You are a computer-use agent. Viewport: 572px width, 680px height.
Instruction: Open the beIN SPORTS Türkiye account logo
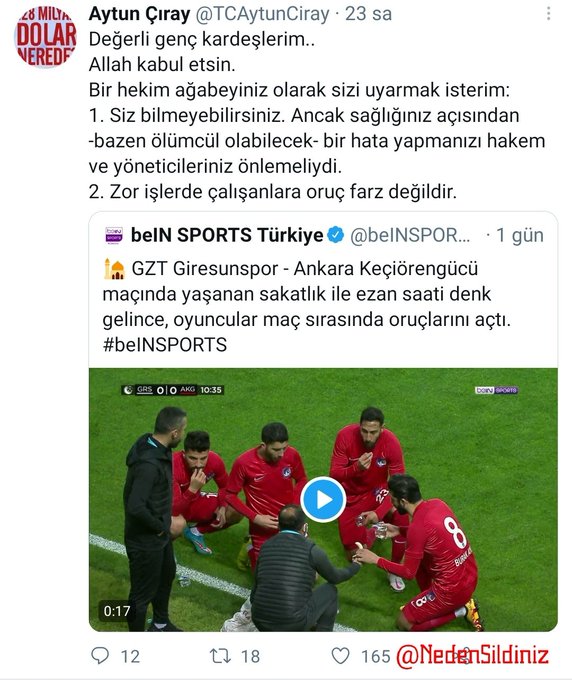(114, 235)
